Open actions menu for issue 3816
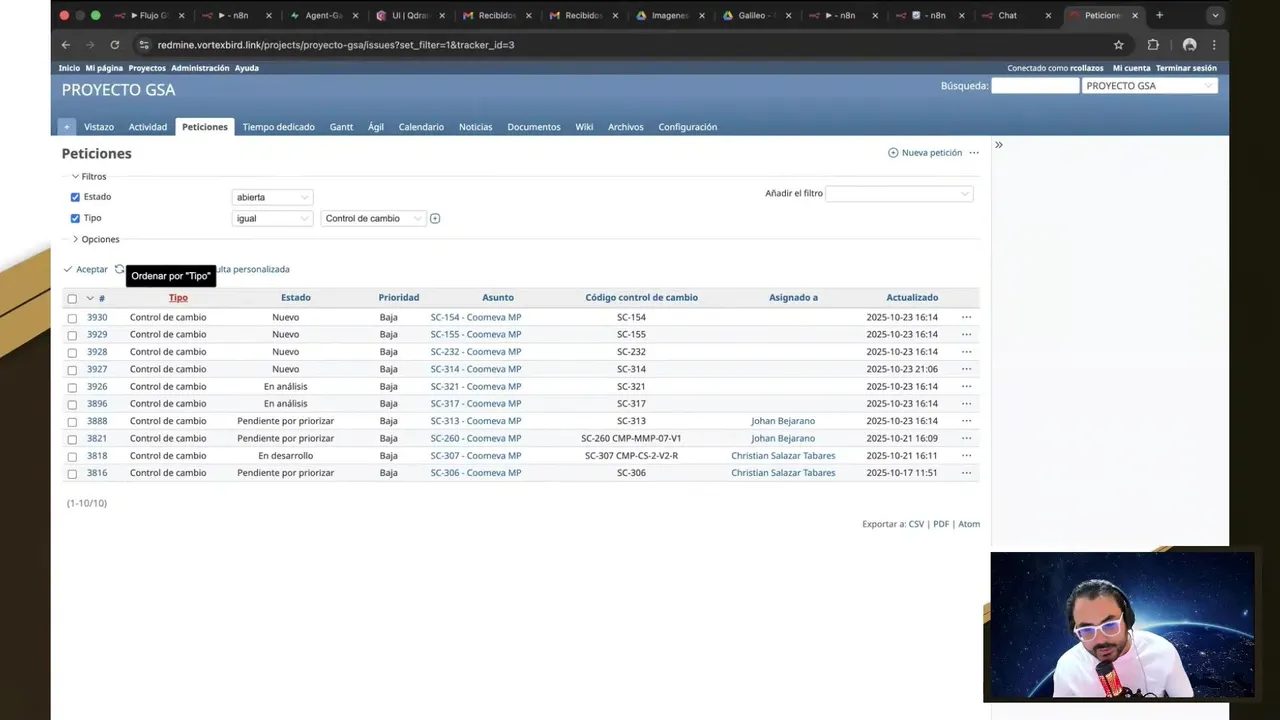This screenshot has height=720, width=1280. (966, 473)
